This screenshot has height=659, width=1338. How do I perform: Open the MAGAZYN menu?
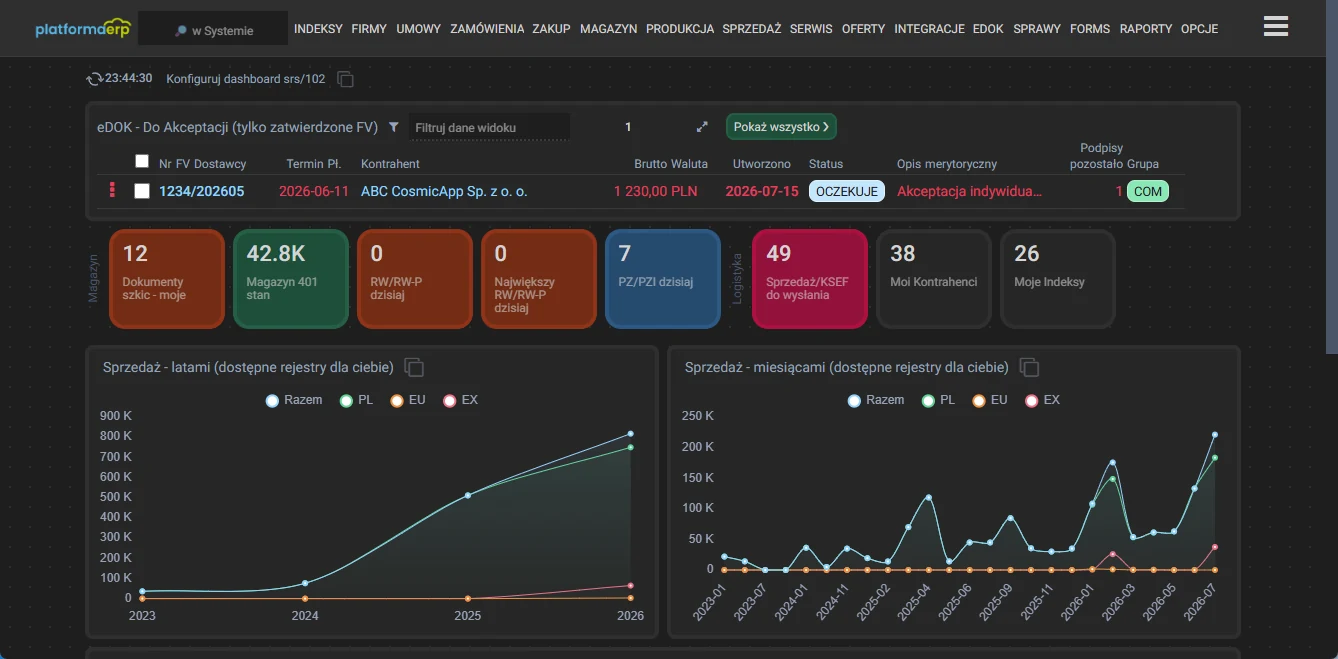pos(608,29)
